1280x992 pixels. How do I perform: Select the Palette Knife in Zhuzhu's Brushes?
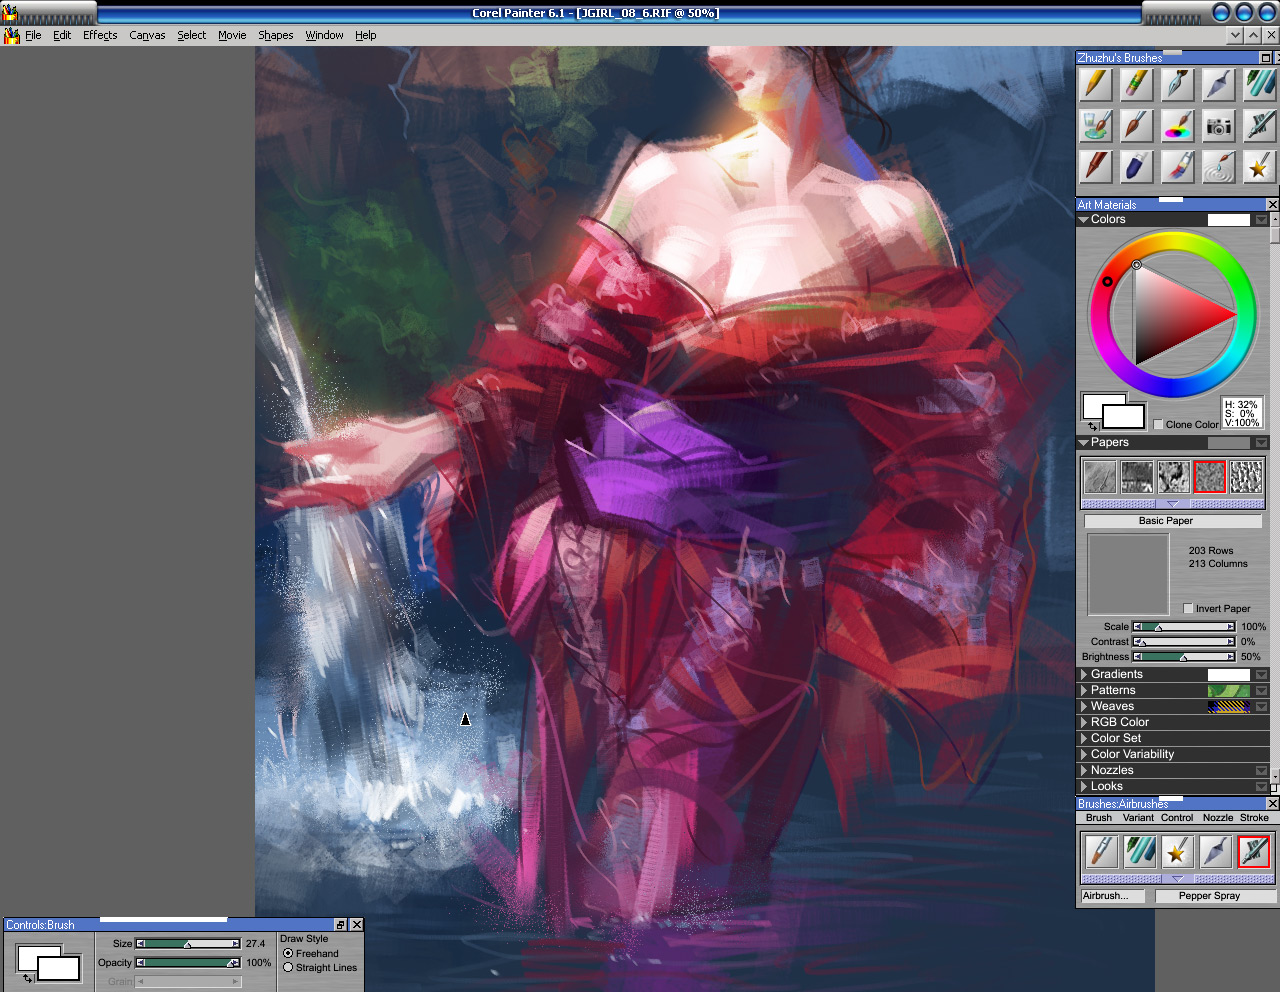(1218, 85)
